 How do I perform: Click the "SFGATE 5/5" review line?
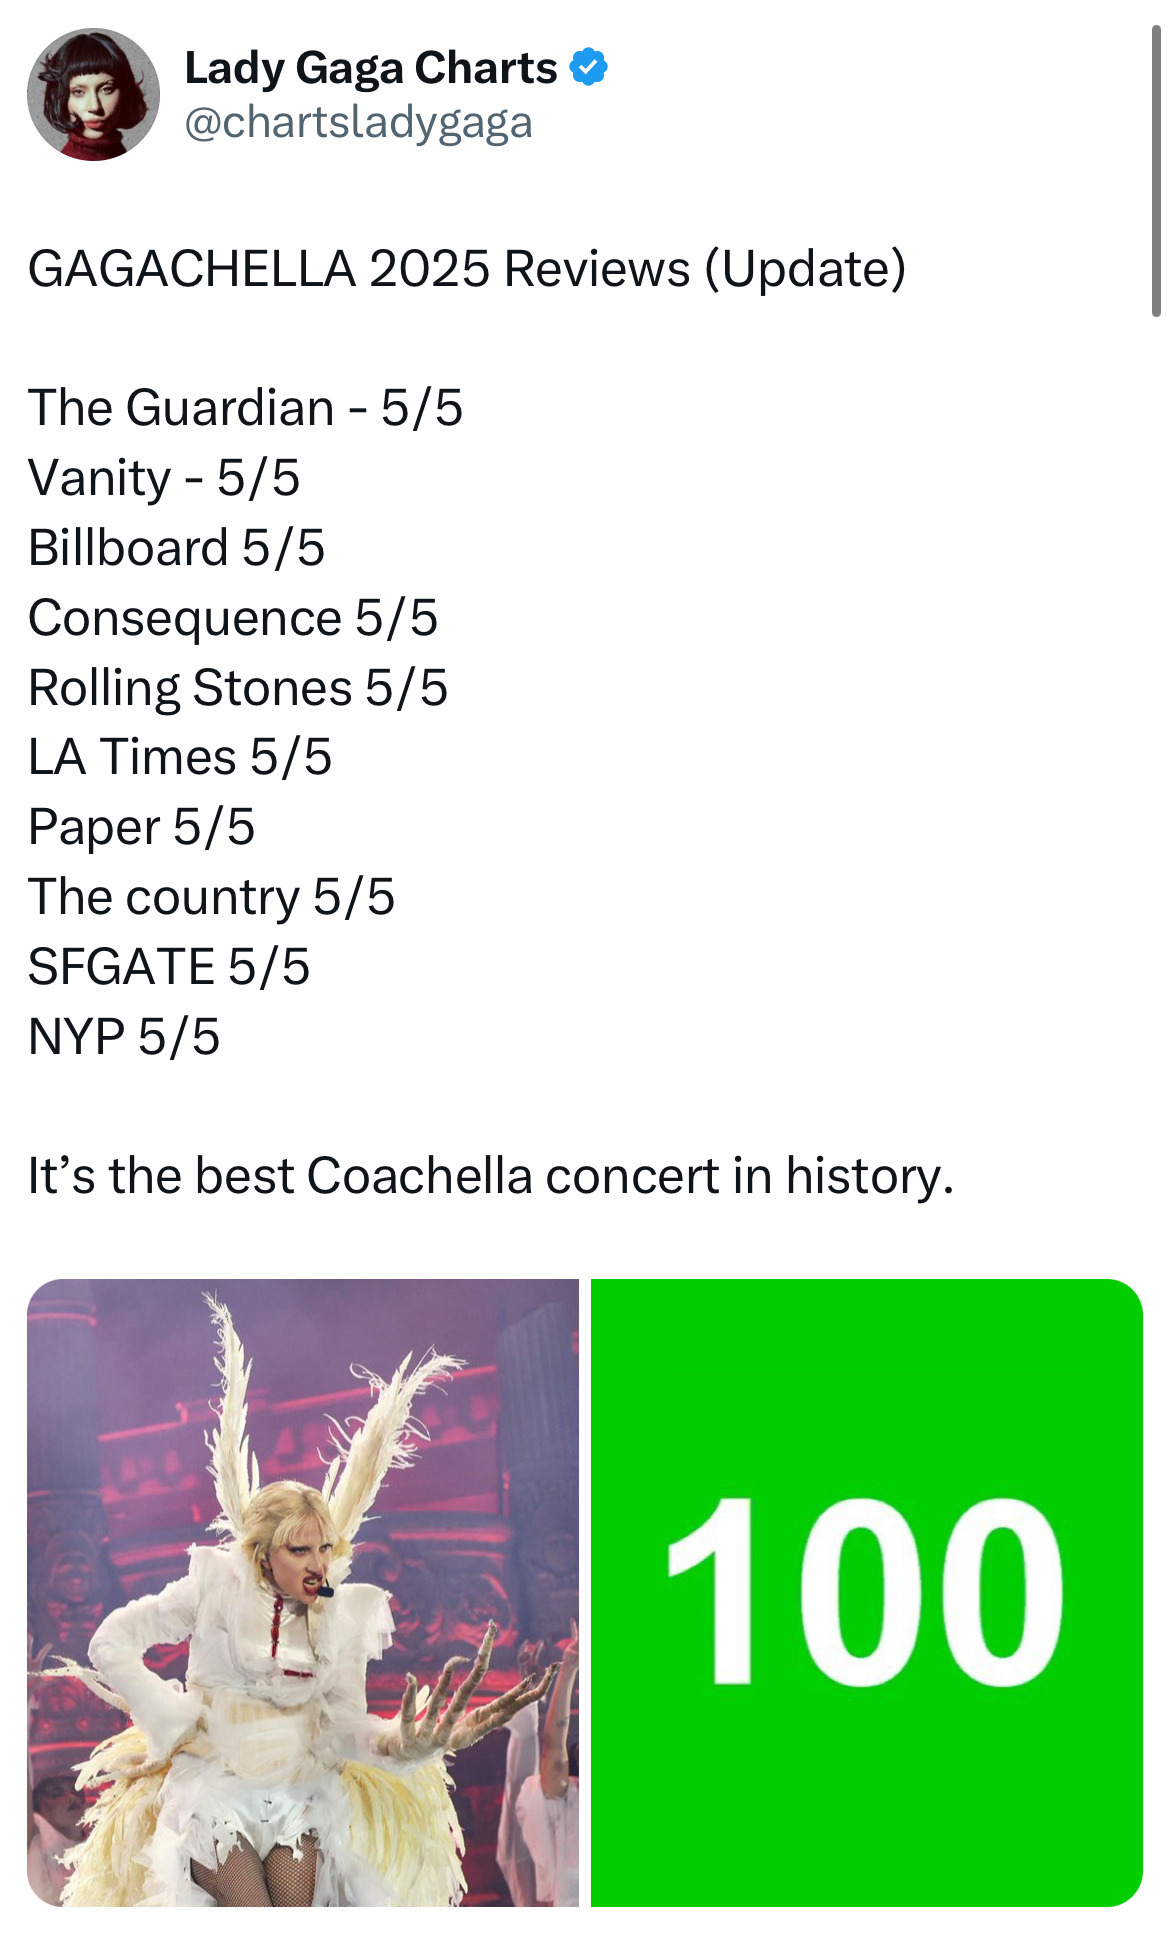pos(168,967)
